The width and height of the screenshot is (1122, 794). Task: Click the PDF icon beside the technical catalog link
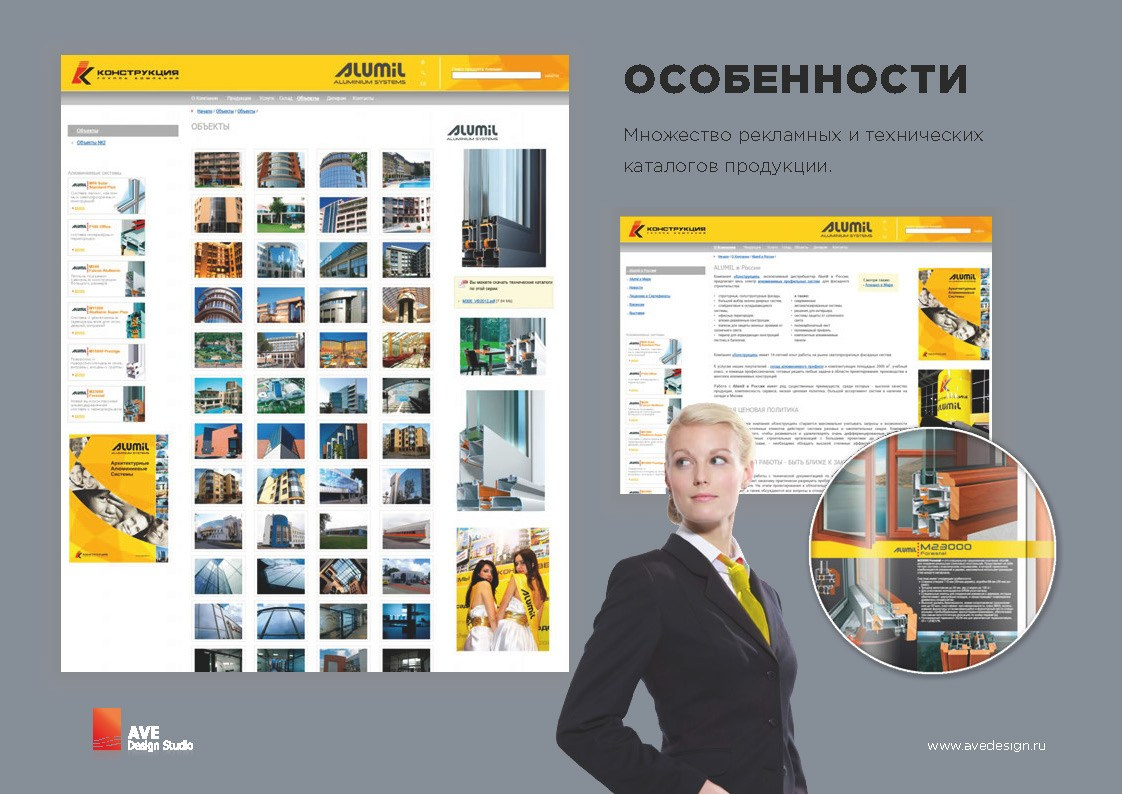[x=463, y=283]
